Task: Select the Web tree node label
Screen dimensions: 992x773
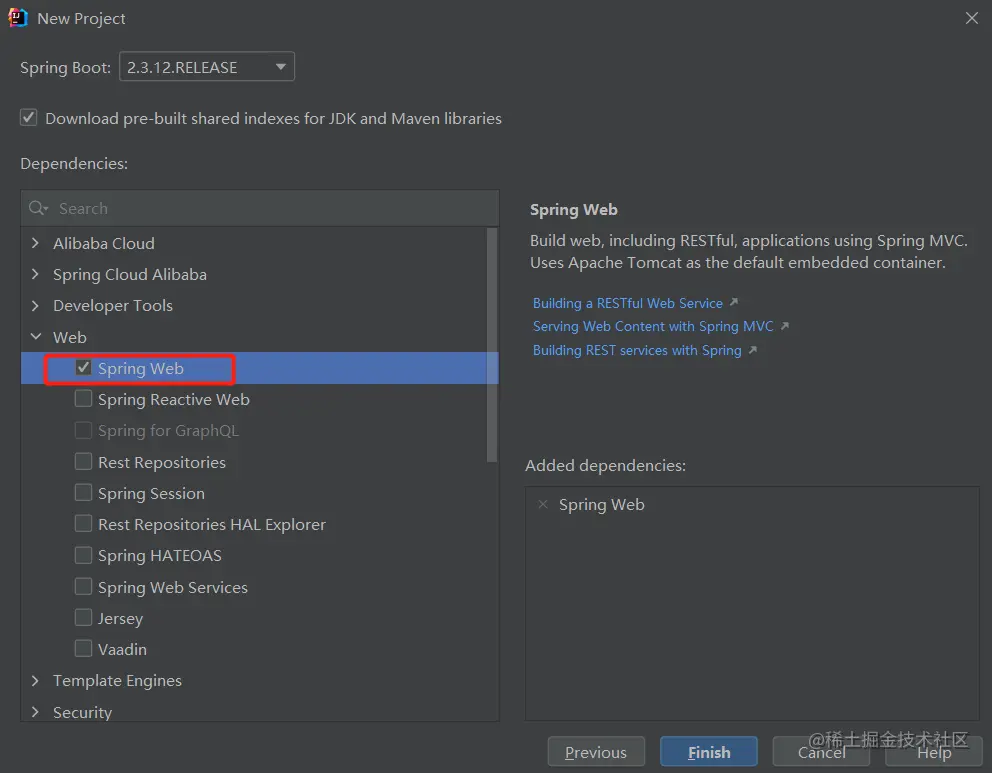Action: coord(70,337)
